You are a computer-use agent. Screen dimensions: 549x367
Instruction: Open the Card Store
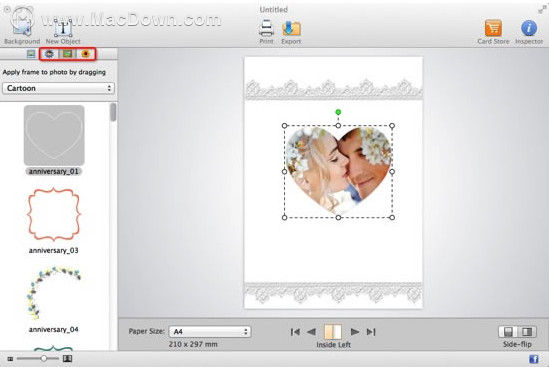click(x=493, y=32)
